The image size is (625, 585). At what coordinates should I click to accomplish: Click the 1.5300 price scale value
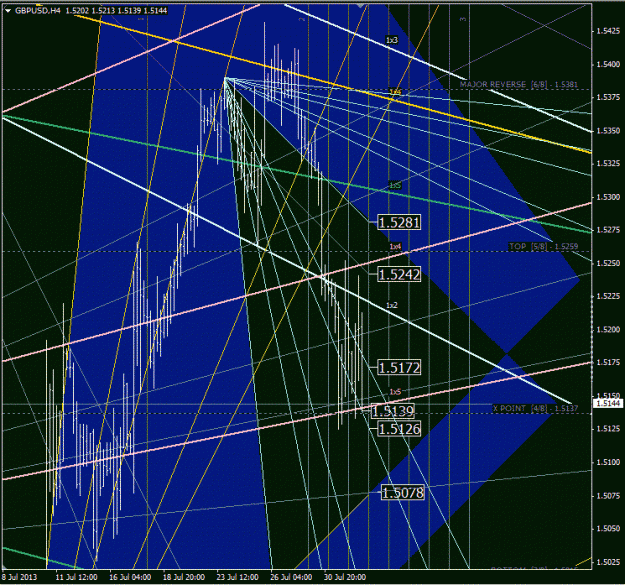pyautogui.click(x=608, y=197)
